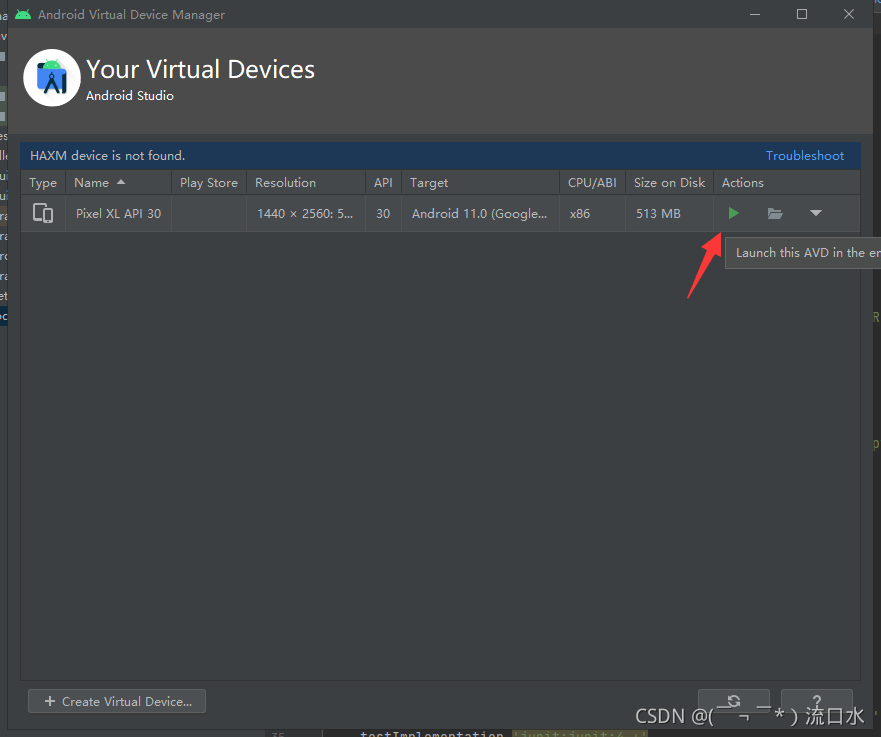Click the API column header
Screen dimensions: 881x737
(383, 183)
